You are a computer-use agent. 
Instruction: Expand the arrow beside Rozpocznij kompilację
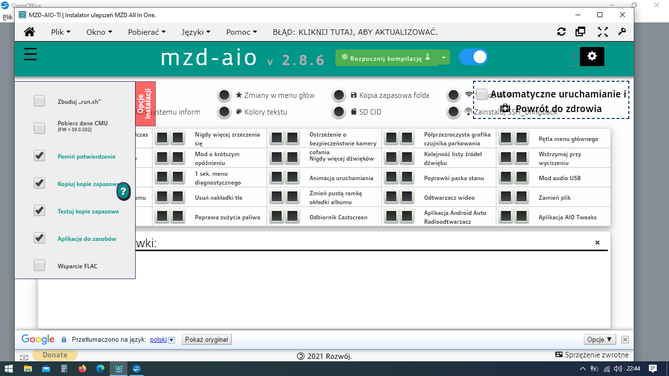coord(444,58)
